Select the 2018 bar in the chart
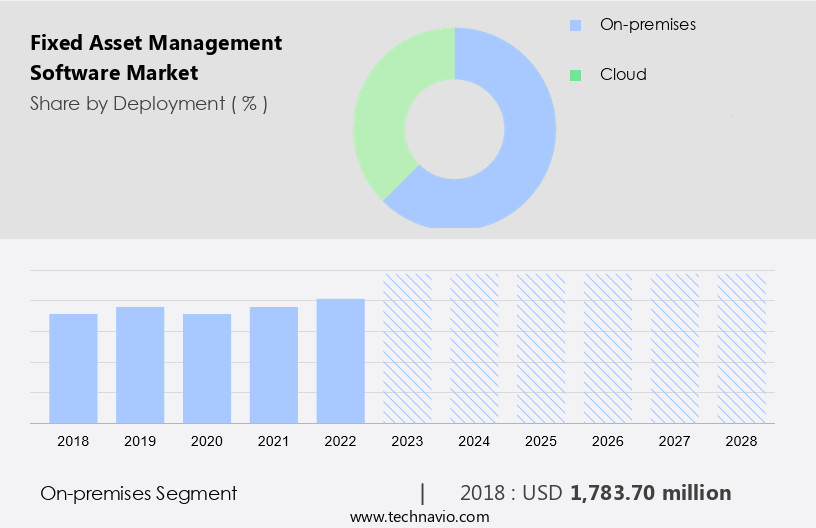Viewport: 816px width, 528px height. pyautogui.click(x=73, y=368)
